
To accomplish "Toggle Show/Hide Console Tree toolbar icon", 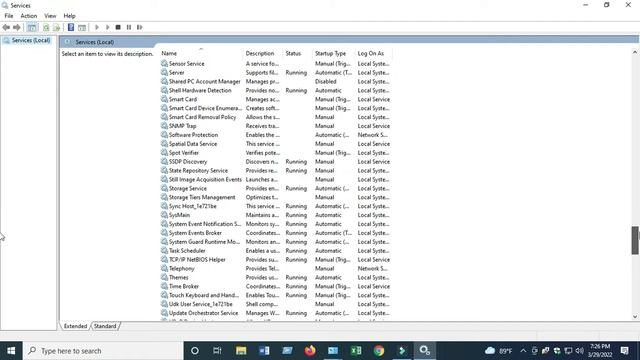I will (x=32, y=27).
